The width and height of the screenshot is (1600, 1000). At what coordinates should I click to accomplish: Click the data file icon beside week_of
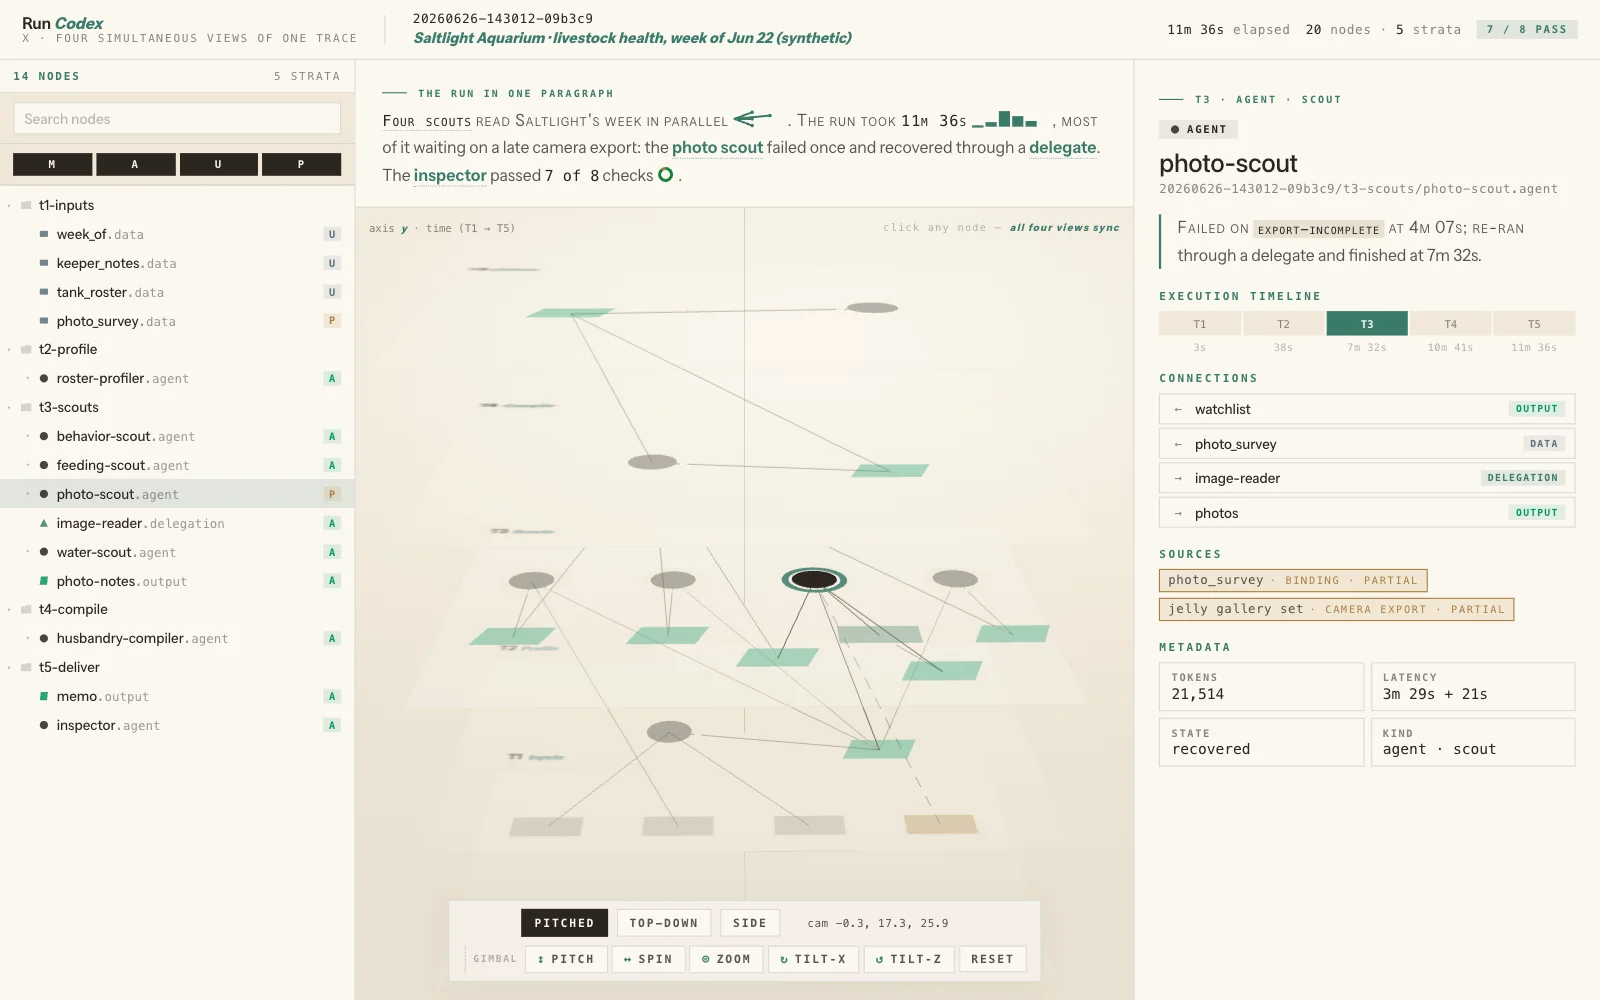click(44, 234)
